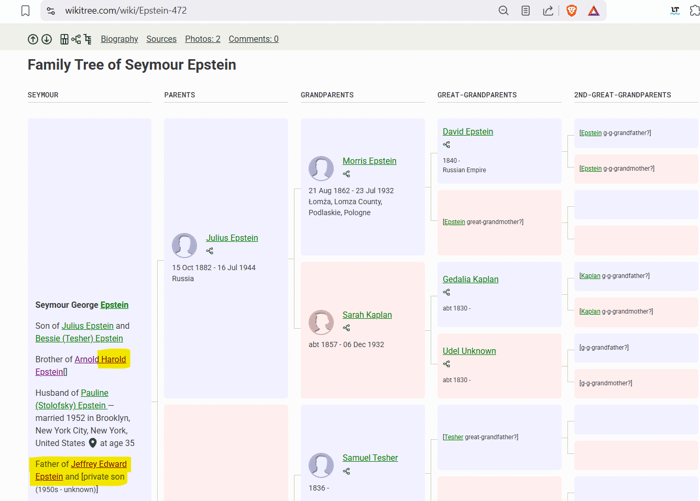The width and height of the screenshot is (700, 501).
Task: Go to the Photos: 2 section
Action: pos(203,39)
